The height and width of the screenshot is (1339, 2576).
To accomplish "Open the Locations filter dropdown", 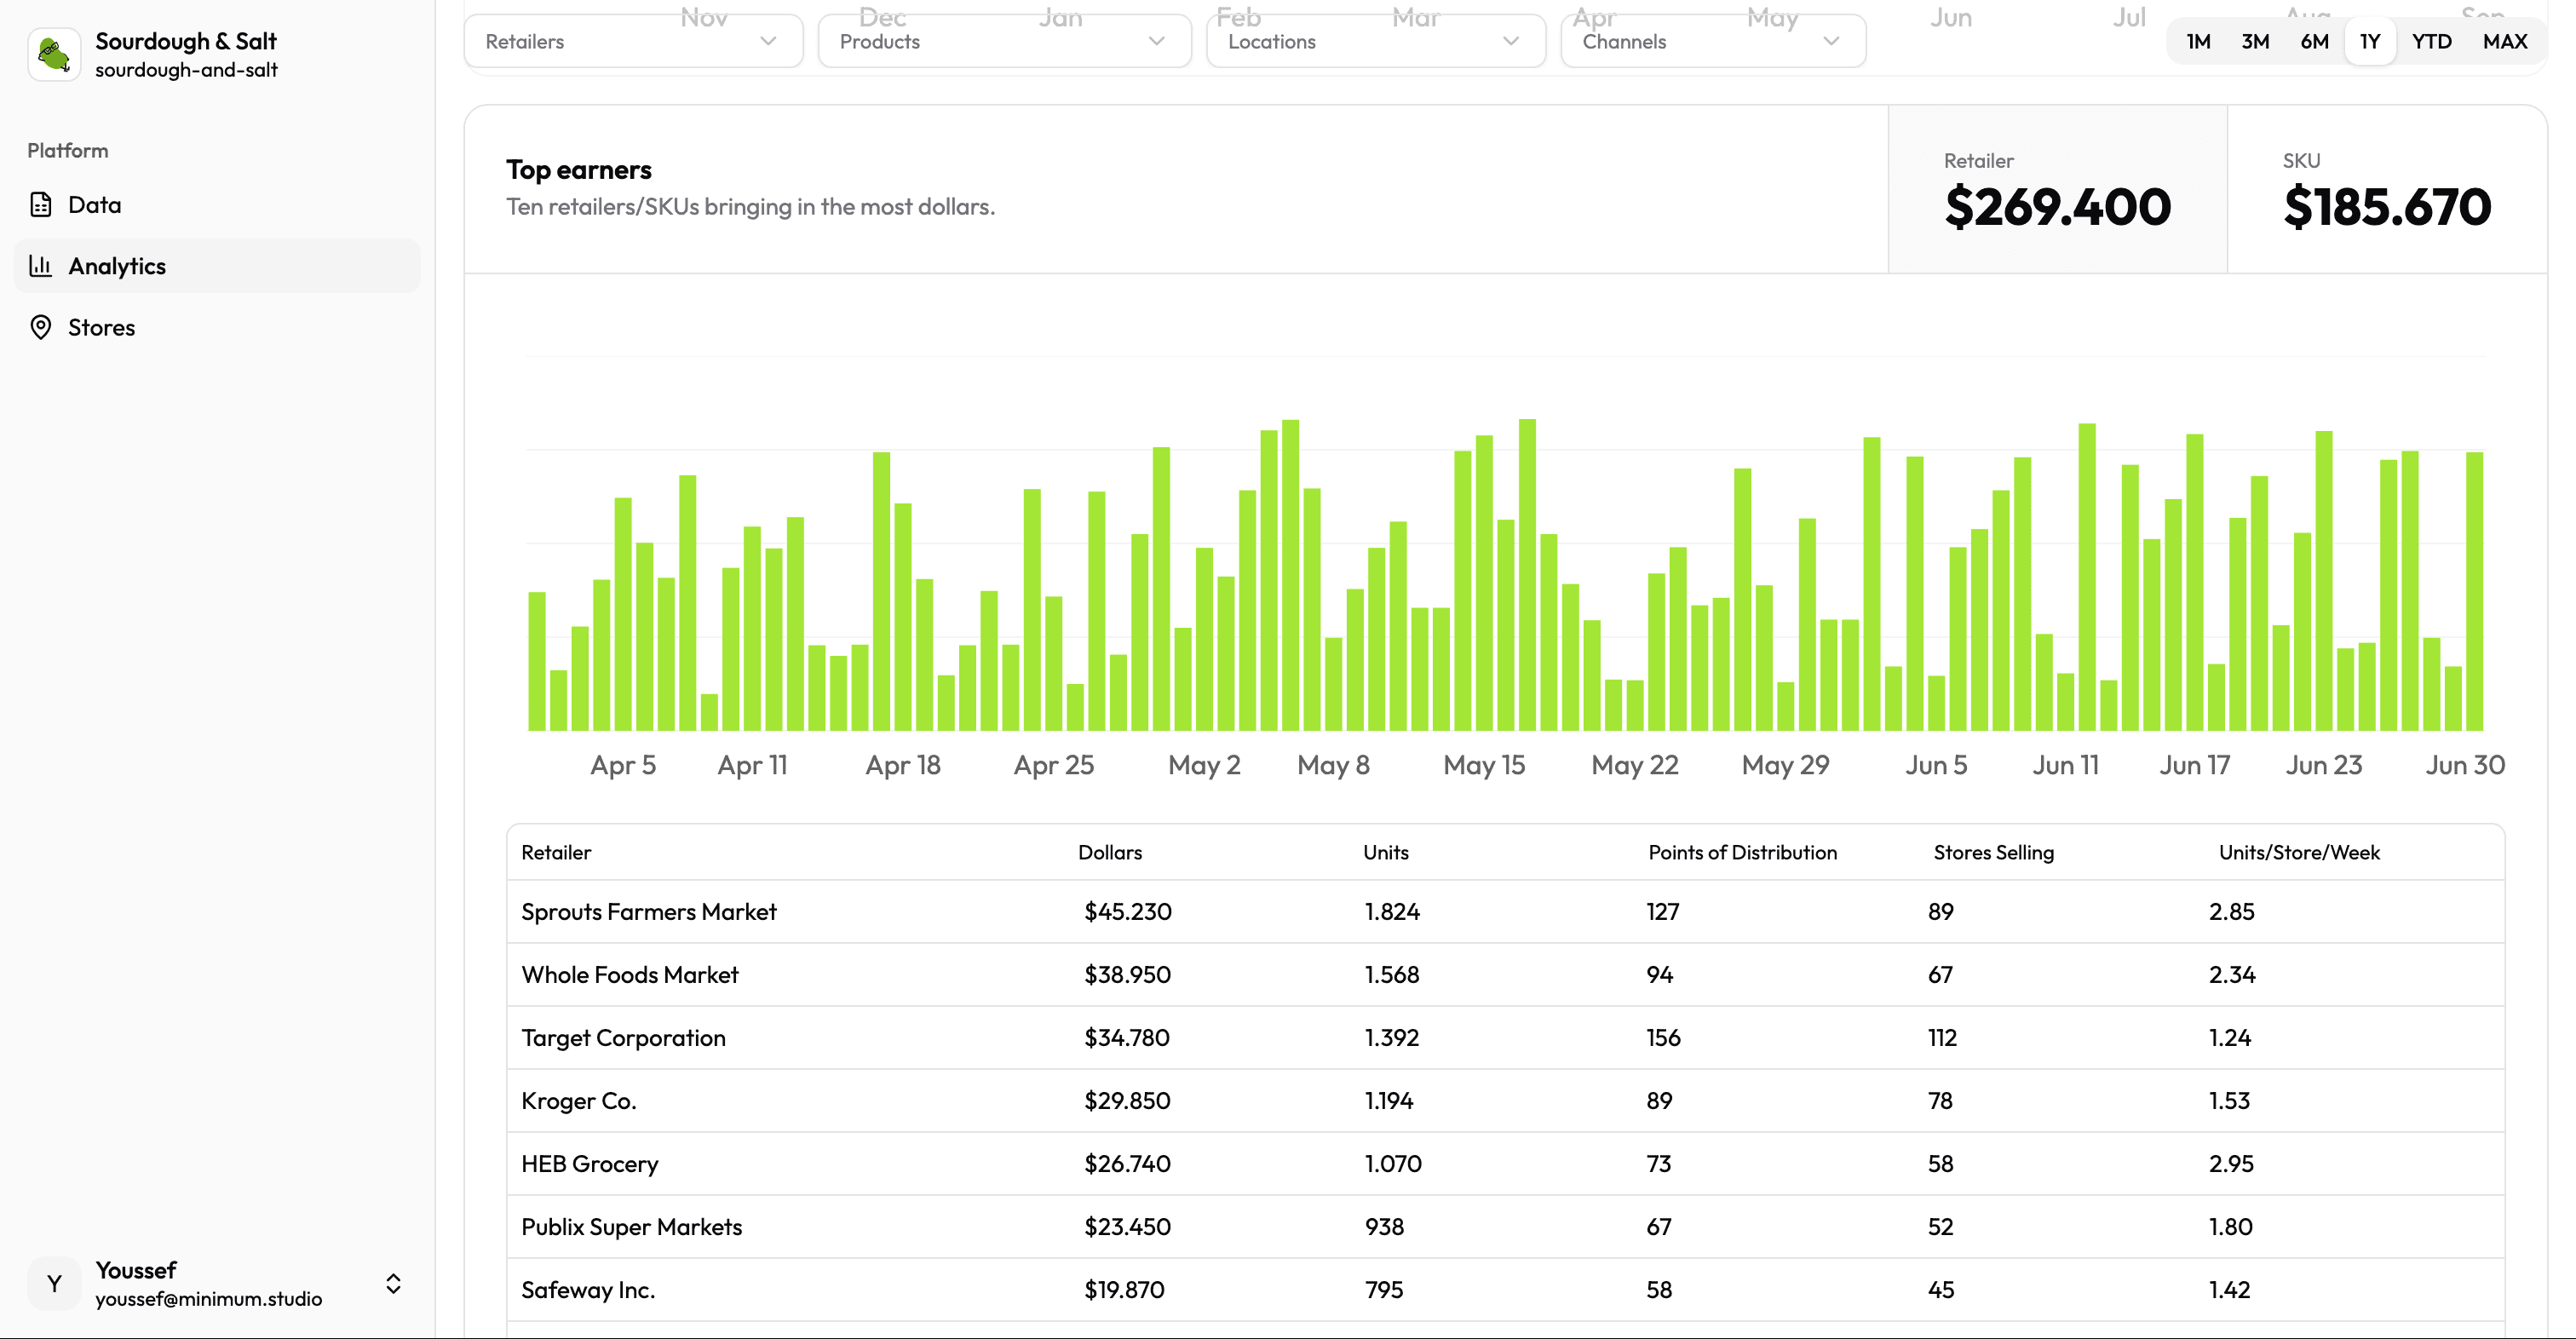I will tap(1374, 41).
